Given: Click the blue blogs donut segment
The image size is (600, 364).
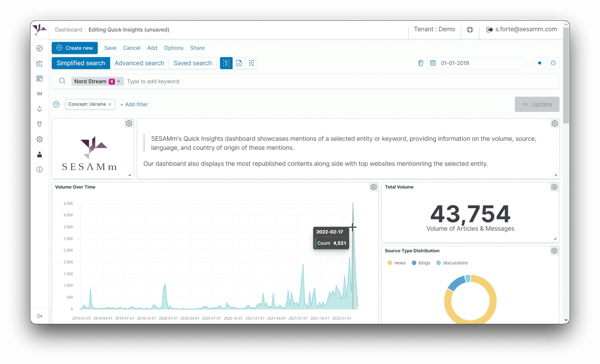Looking at the screenshot, I should pyautogui.click(x=456, y=284).
